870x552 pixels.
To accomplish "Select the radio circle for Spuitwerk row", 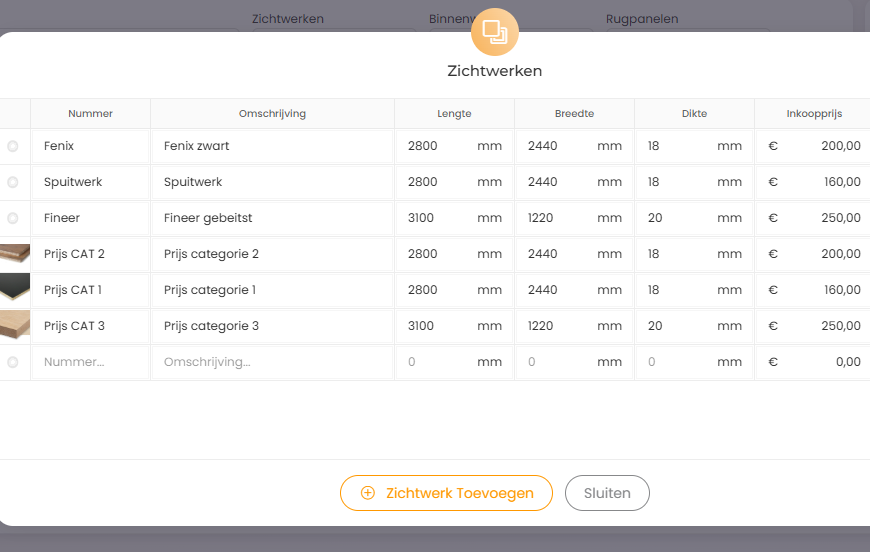I will point(13,182).
